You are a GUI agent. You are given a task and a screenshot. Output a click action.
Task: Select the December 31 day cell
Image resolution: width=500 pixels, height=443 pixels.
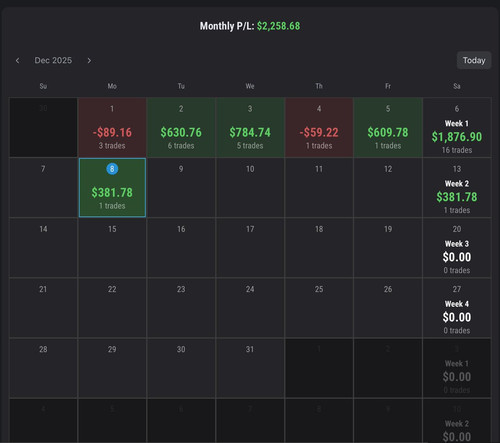point(250,368)
